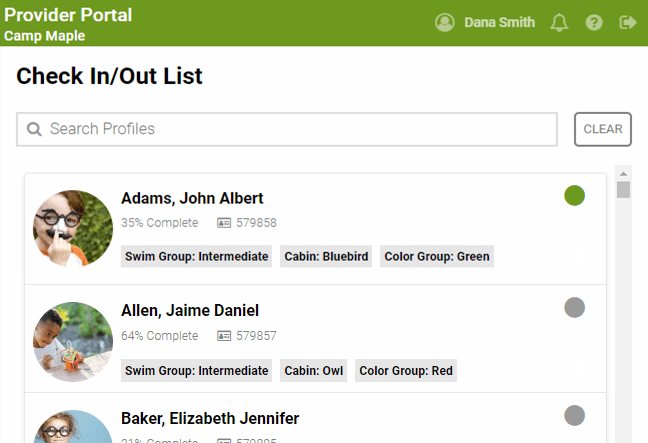
Task: Click the log out icon
Action: pos(628,23)
